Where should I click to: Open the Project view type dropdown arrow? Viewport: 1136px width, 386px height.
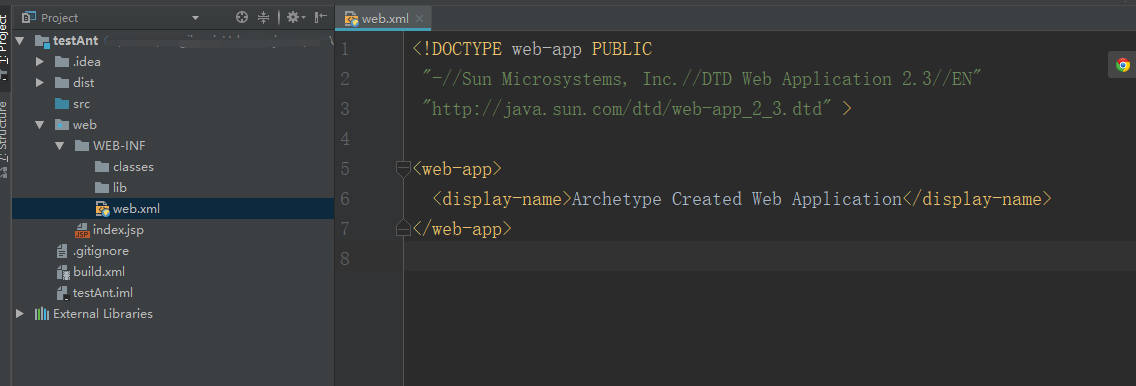coord(196,18)
